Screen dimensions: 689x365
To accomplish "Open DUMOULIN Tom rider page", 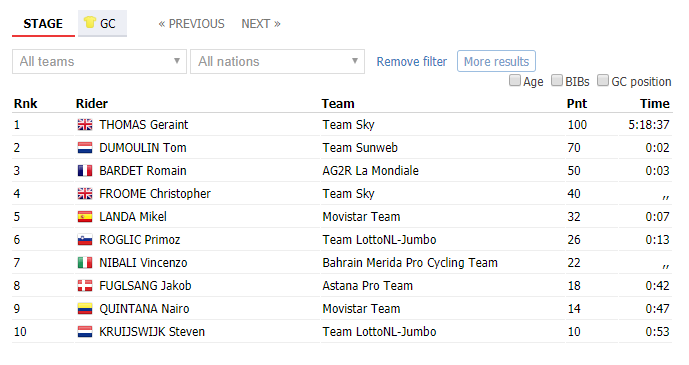I will click(x=143, y=148).
